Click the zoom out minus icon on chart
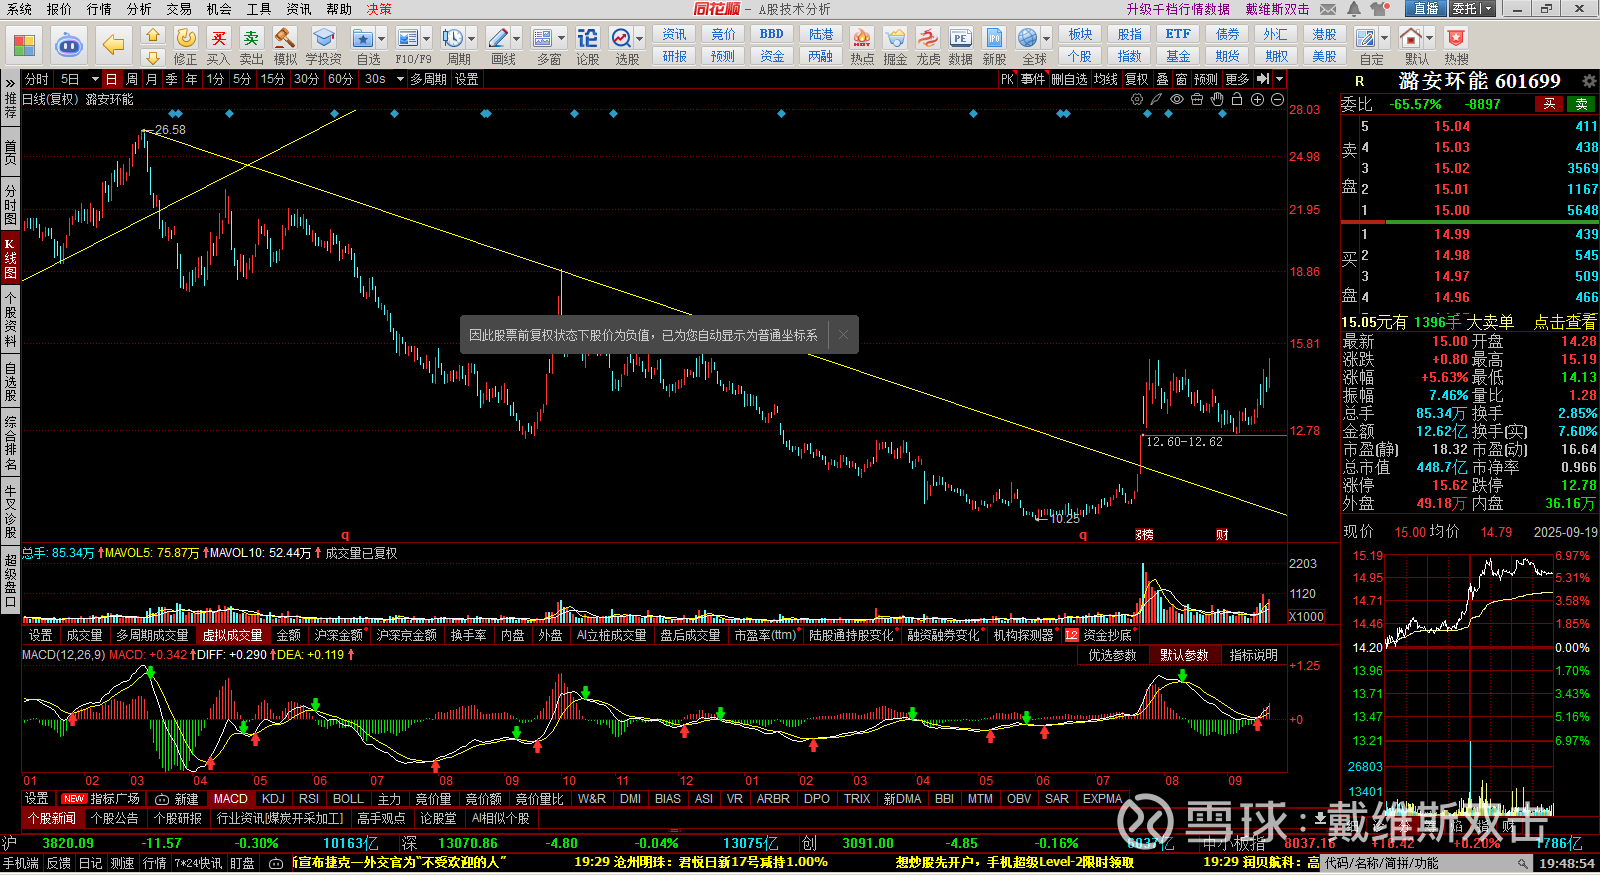The width and height of the screenshot is (1600, 875). (1277, 99)
